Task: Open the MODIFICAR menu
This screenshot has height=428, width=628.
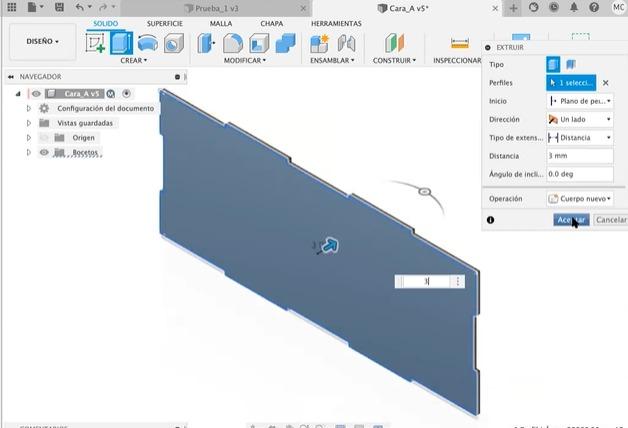Action: [245, 60]
